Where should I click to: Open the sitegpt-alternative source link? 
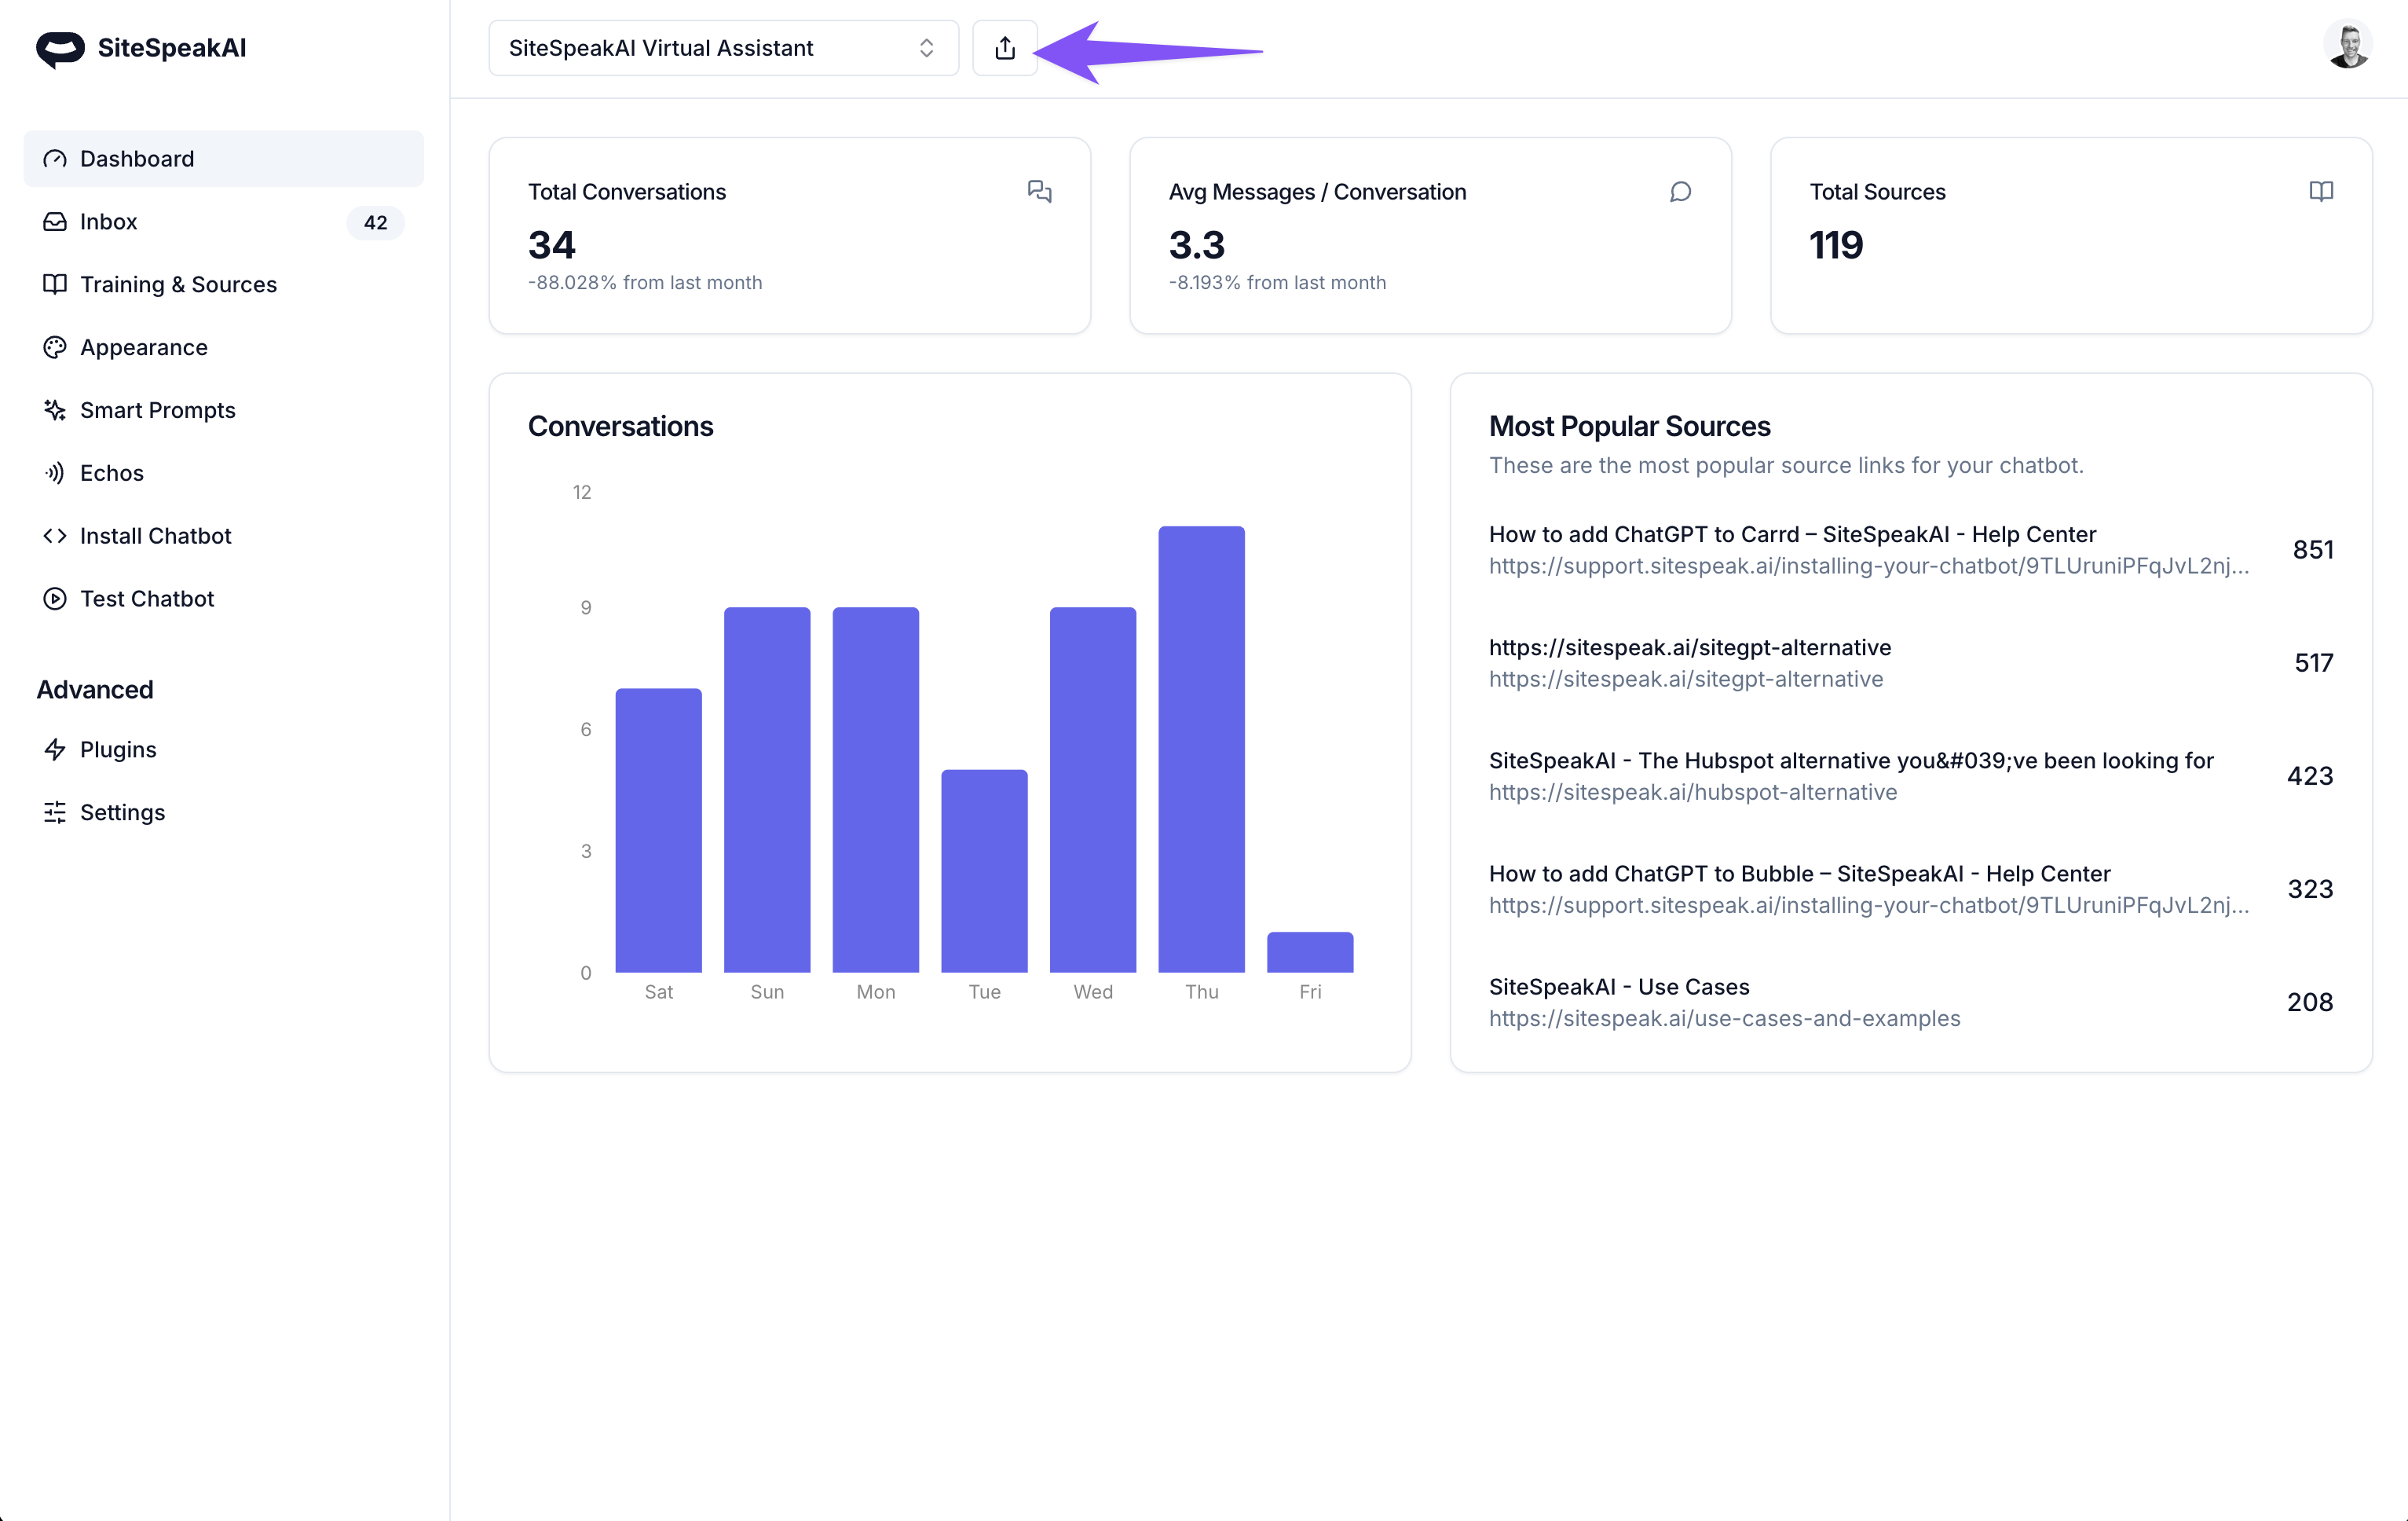(1685, 679)
